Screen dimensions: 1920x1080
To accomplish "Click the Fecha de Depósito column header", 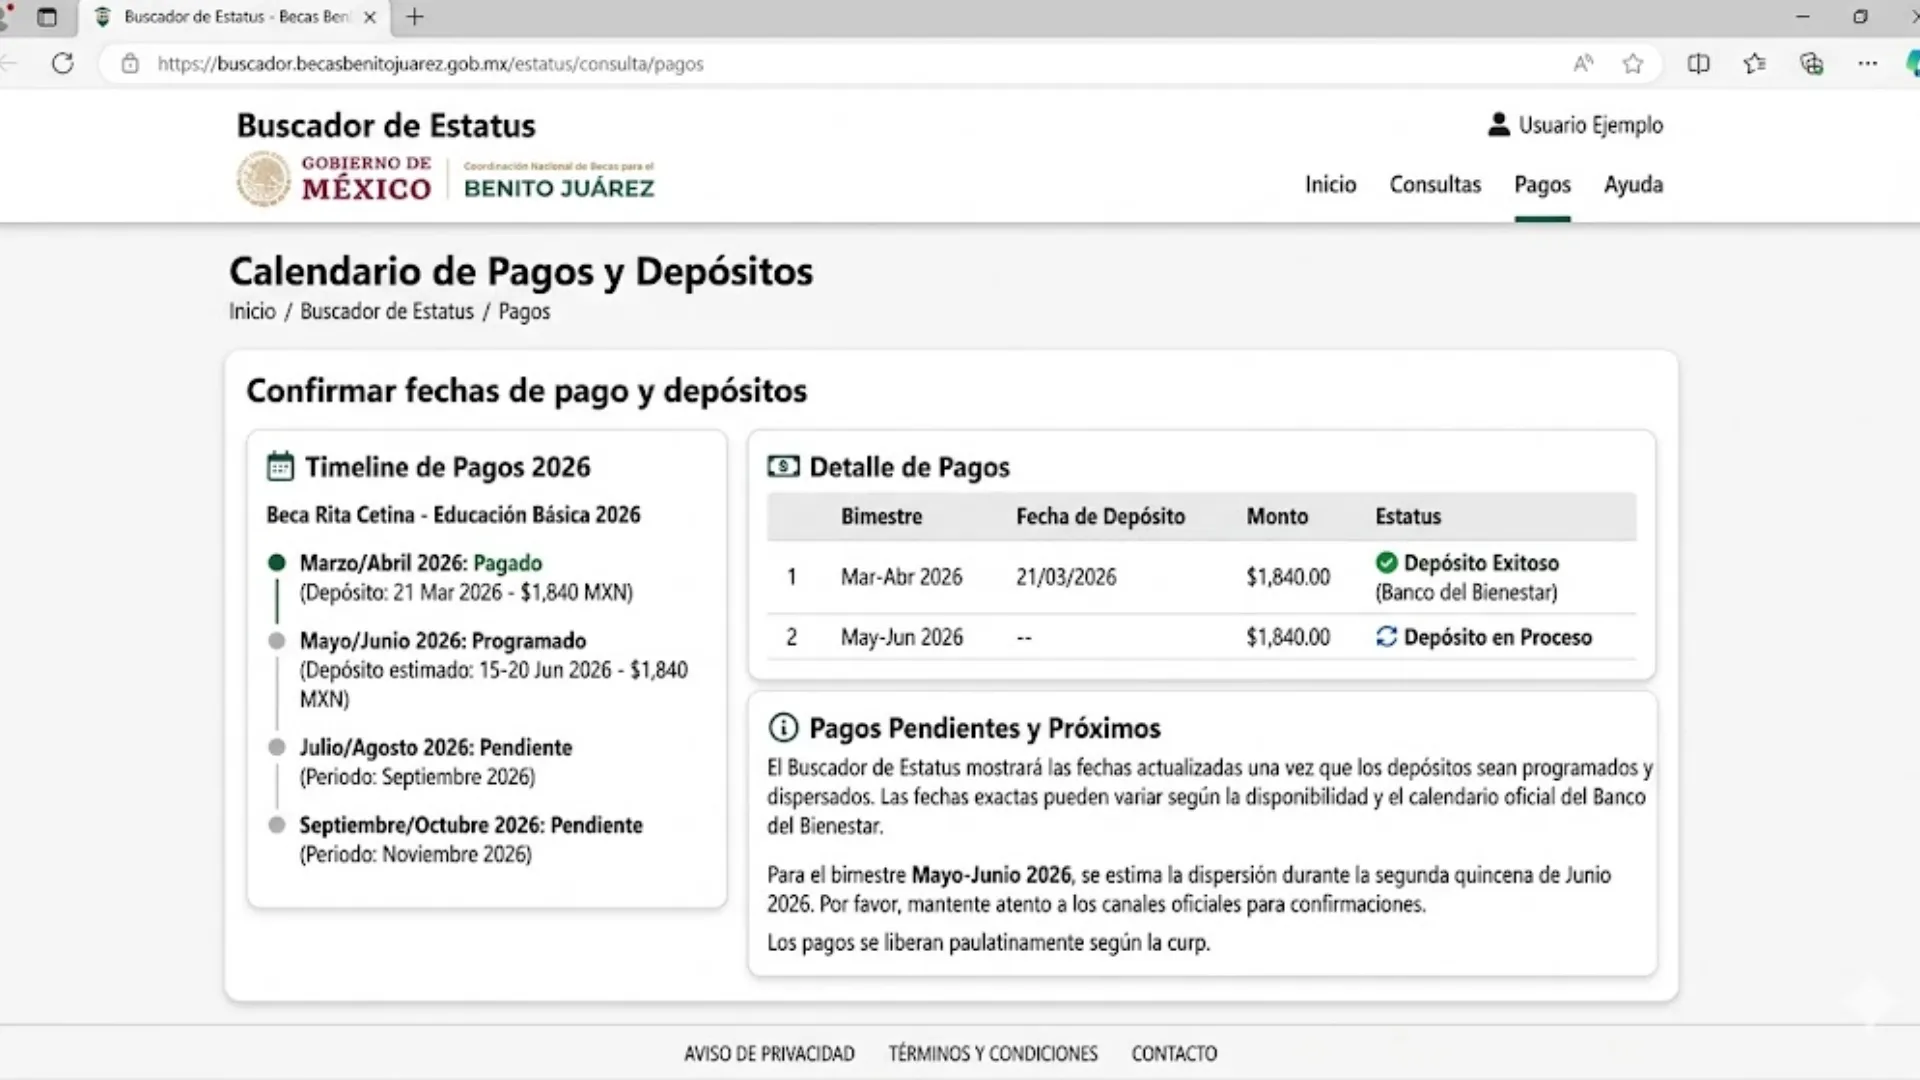I will pyautogui.click(x=1100, y=517).
